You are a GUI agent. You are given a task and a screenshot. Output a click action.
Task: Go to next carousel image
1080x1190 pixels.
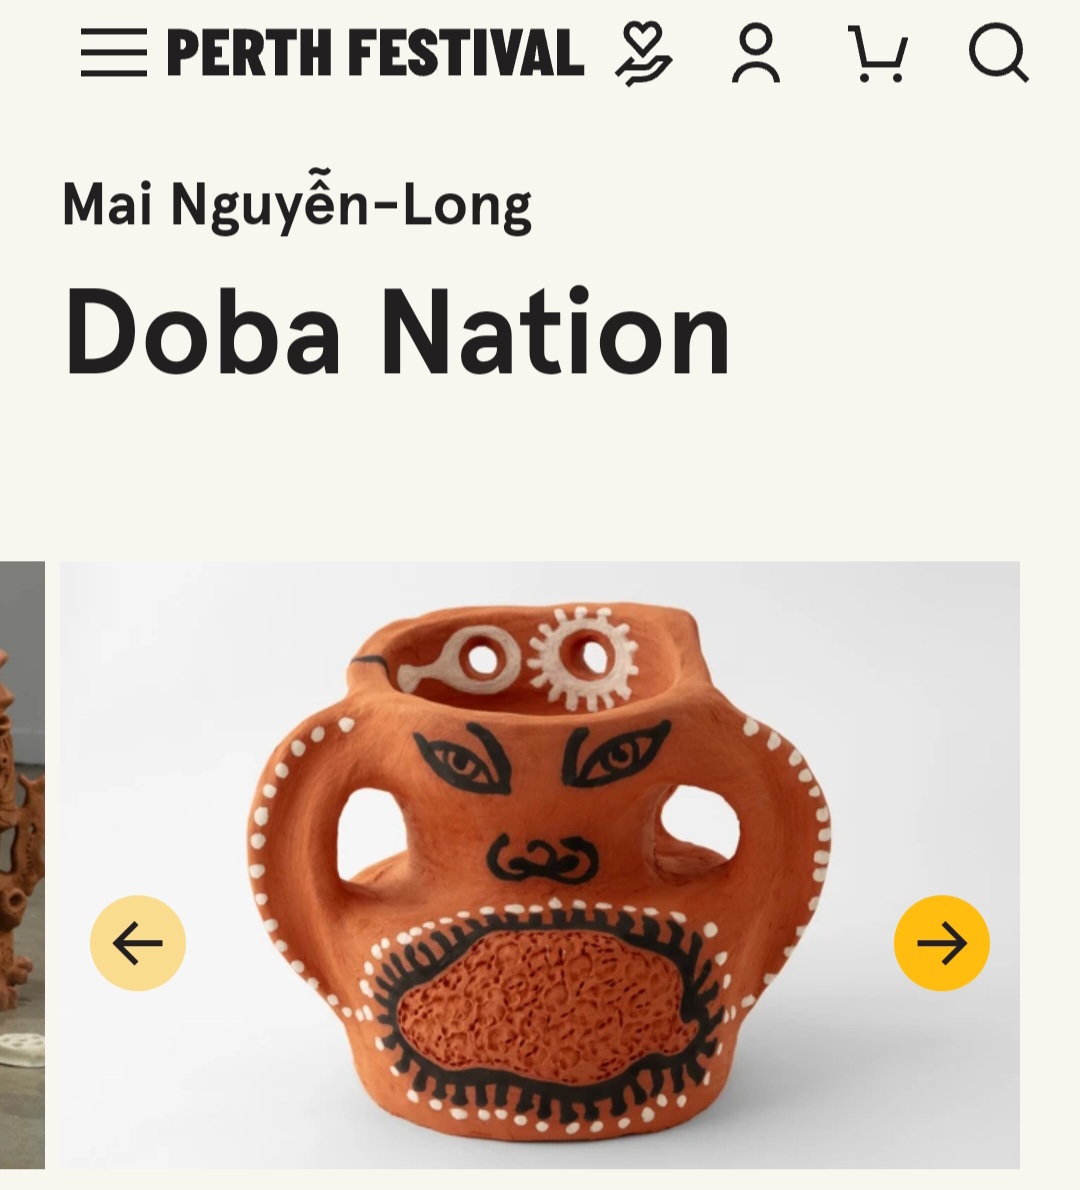942,943
